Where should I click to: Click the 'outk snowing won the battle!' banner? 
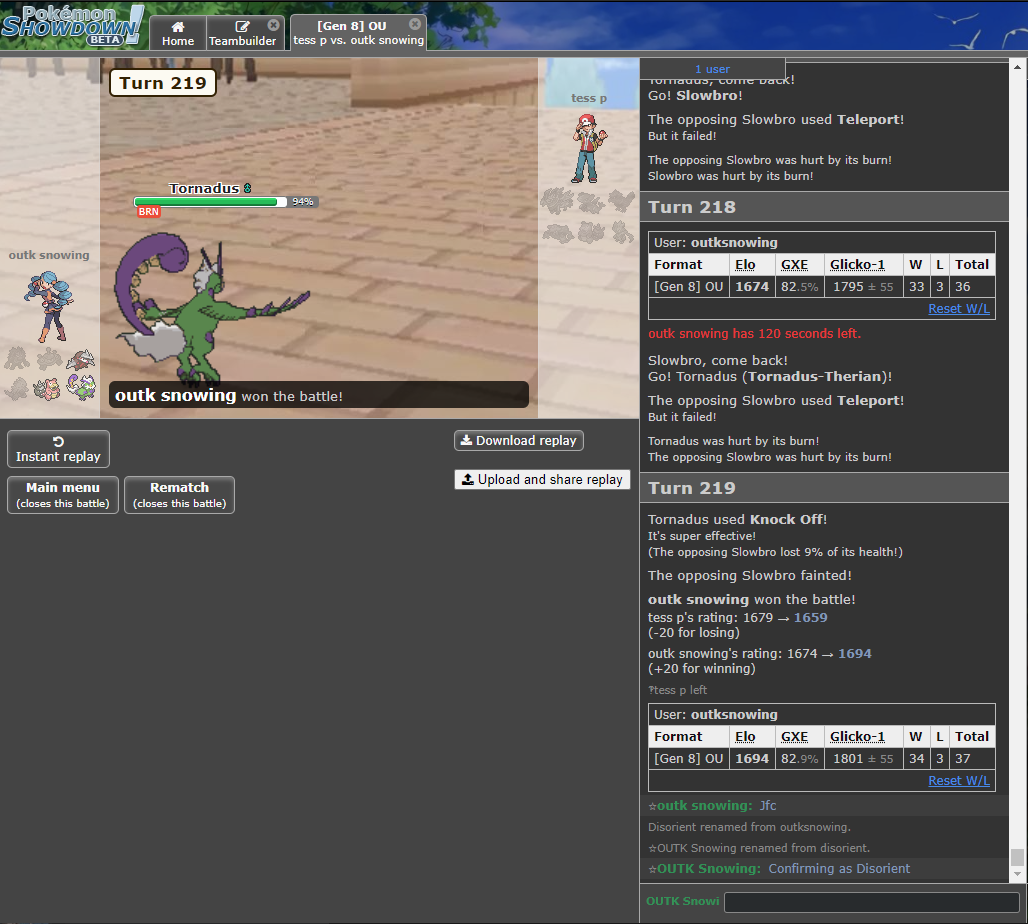coord(319,395)
